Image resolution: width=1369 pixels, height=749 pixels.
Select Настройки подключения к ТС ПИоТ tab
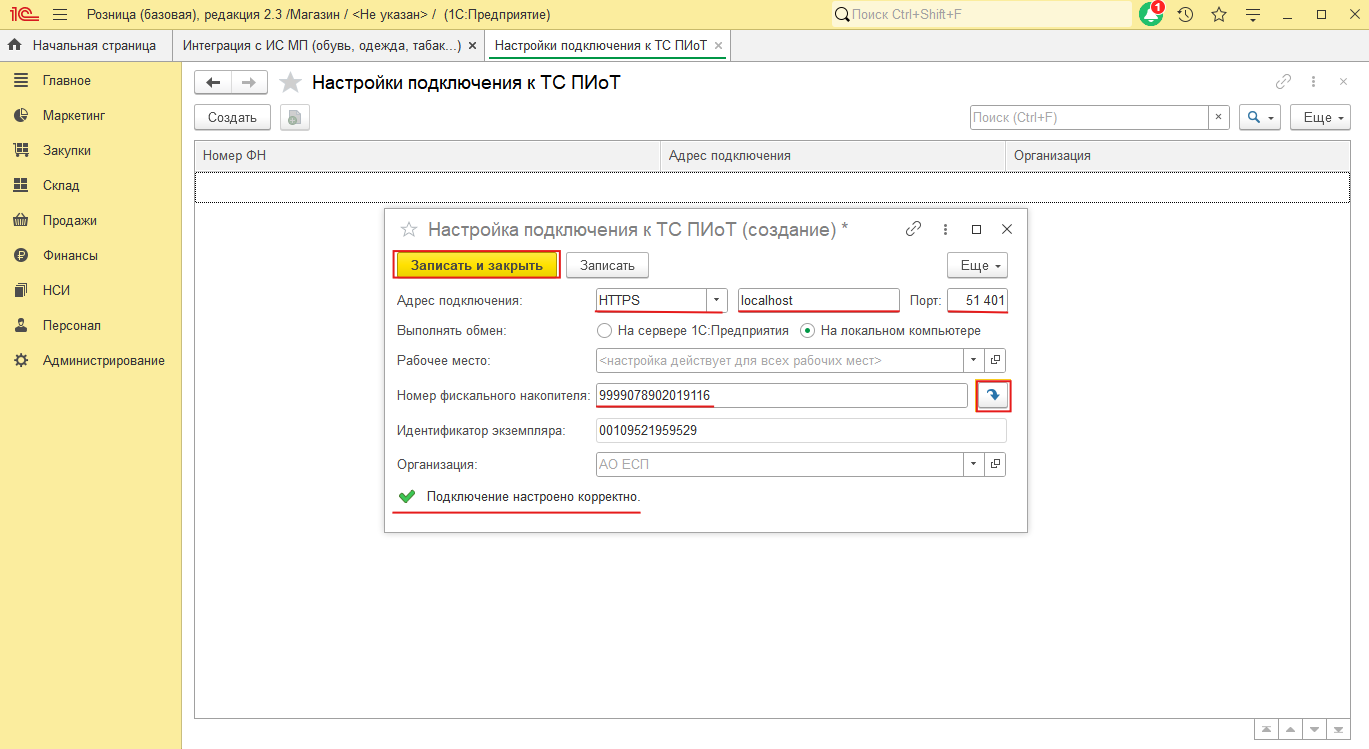coord(601,46)
